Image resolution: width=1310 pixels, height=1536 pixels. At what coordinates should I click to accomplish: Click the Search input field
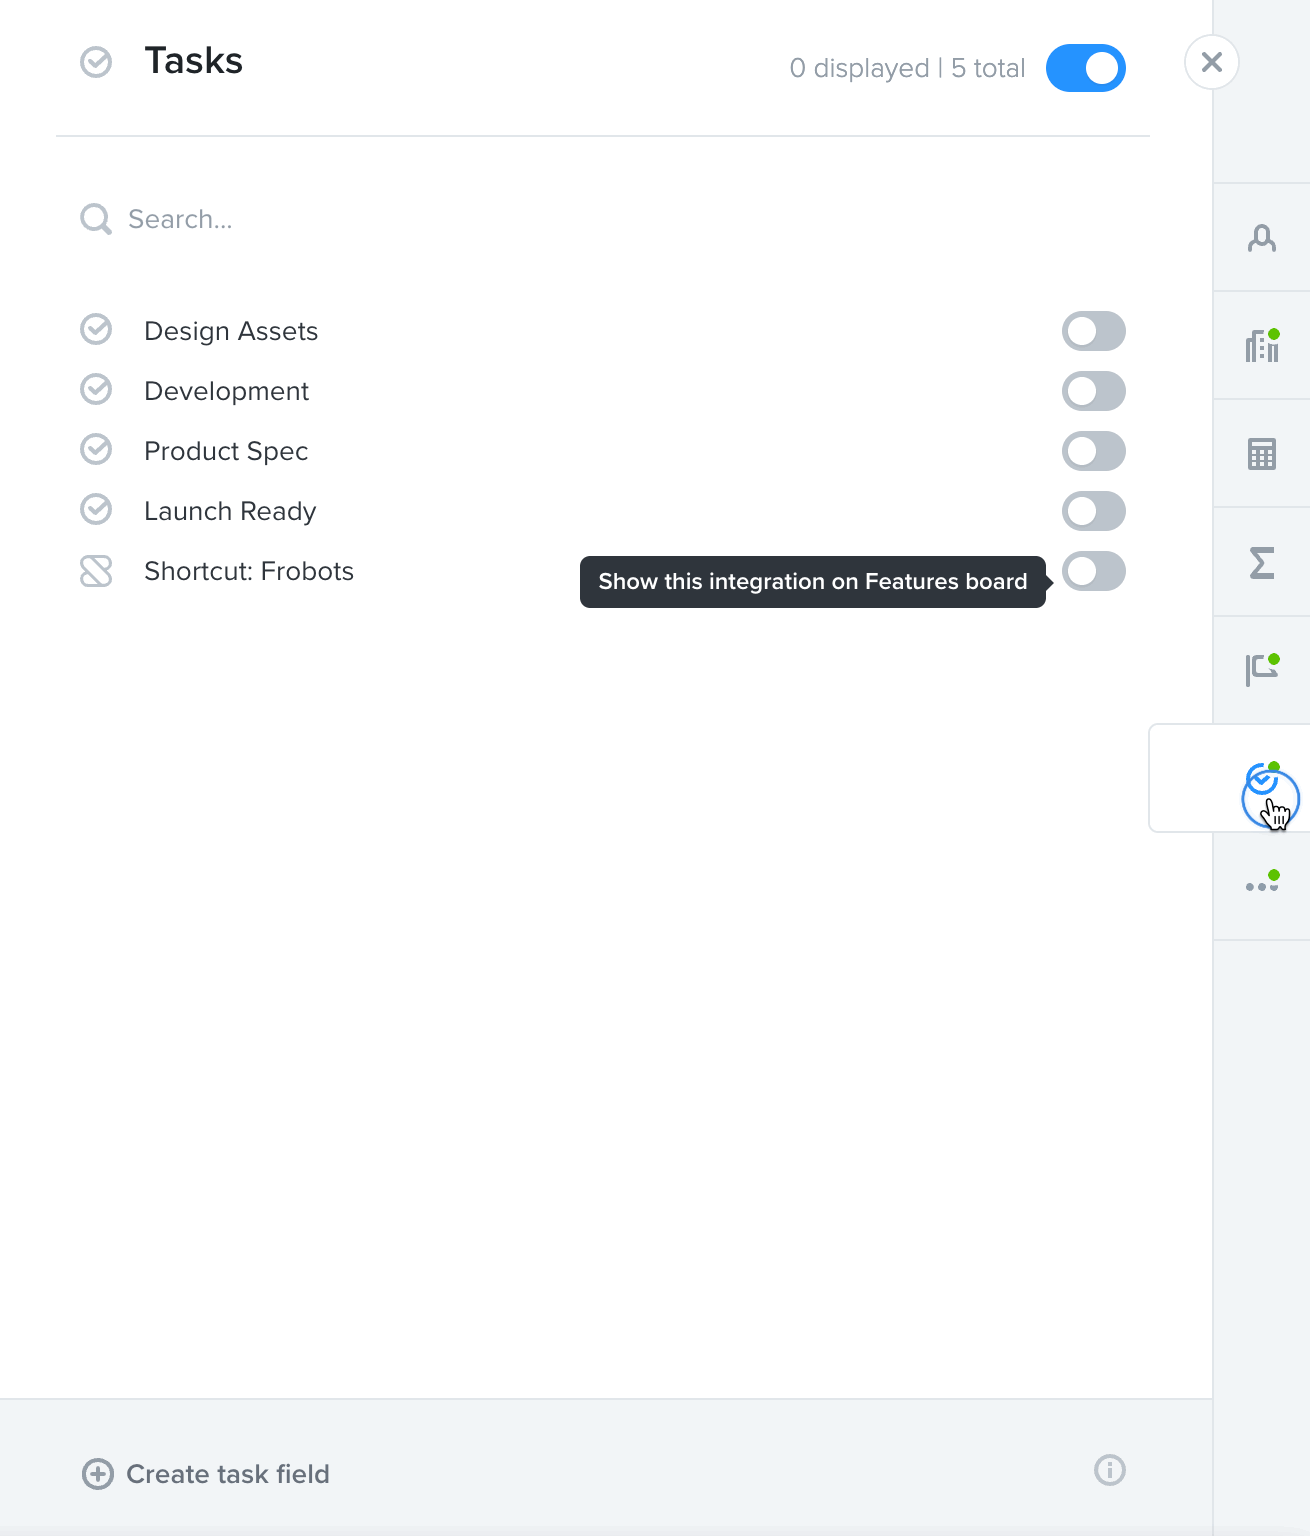[x=600, y=219]
